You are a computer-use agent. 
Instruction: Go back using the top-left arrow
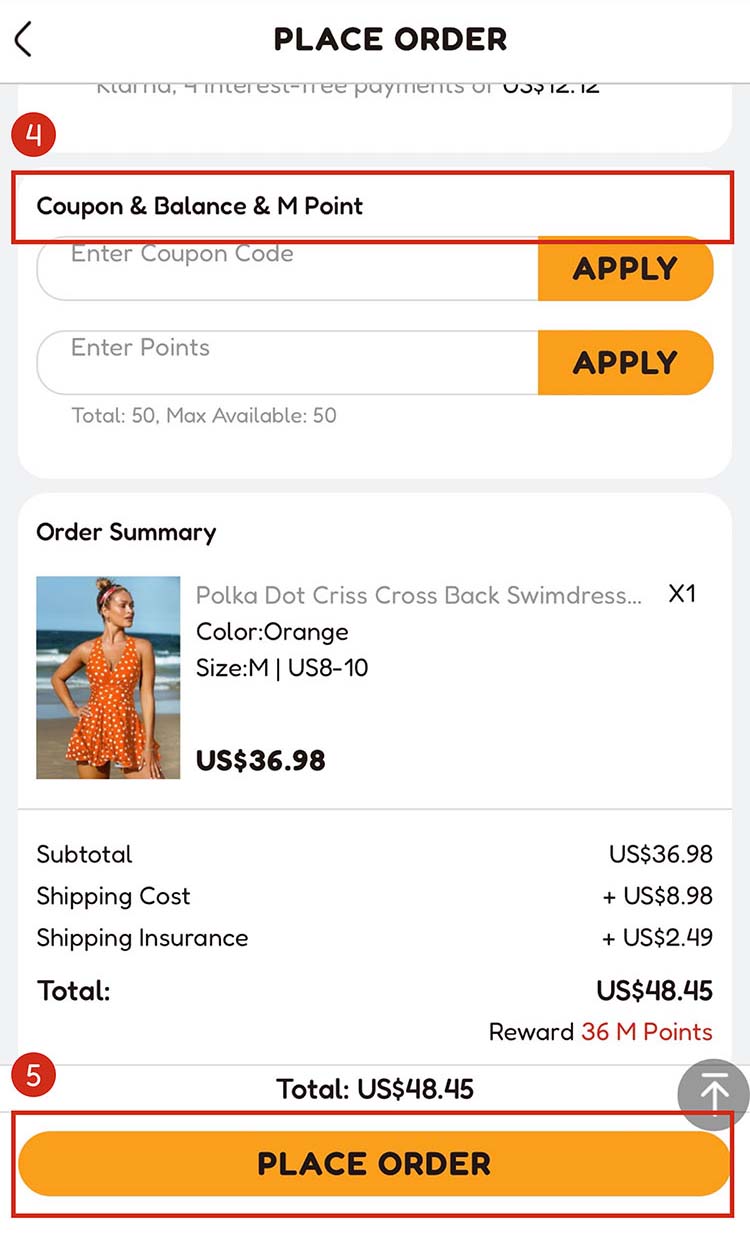pos(24,40)
